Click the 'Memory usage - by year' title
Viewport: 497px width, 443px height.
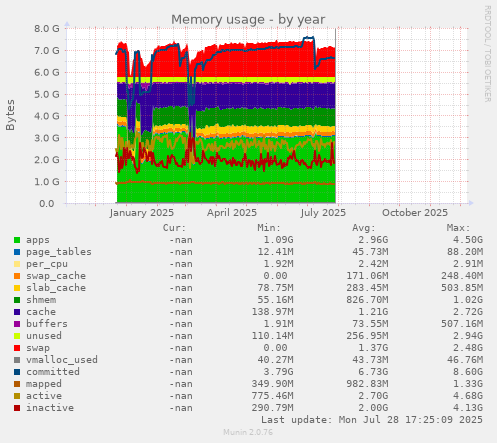[x=248, y=20]
